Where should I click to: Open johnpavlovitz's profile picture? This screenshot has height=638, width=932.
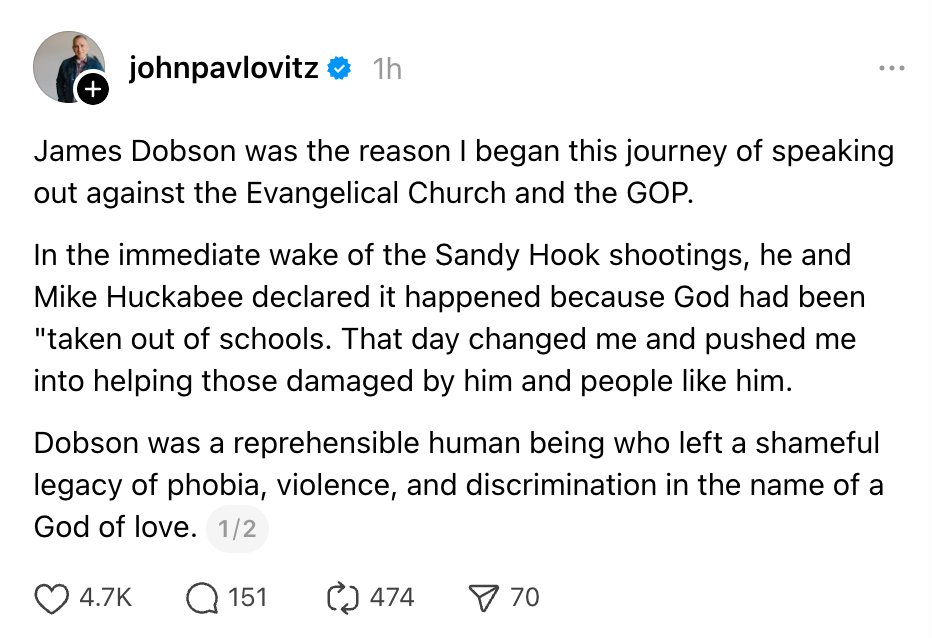point(70,65)
